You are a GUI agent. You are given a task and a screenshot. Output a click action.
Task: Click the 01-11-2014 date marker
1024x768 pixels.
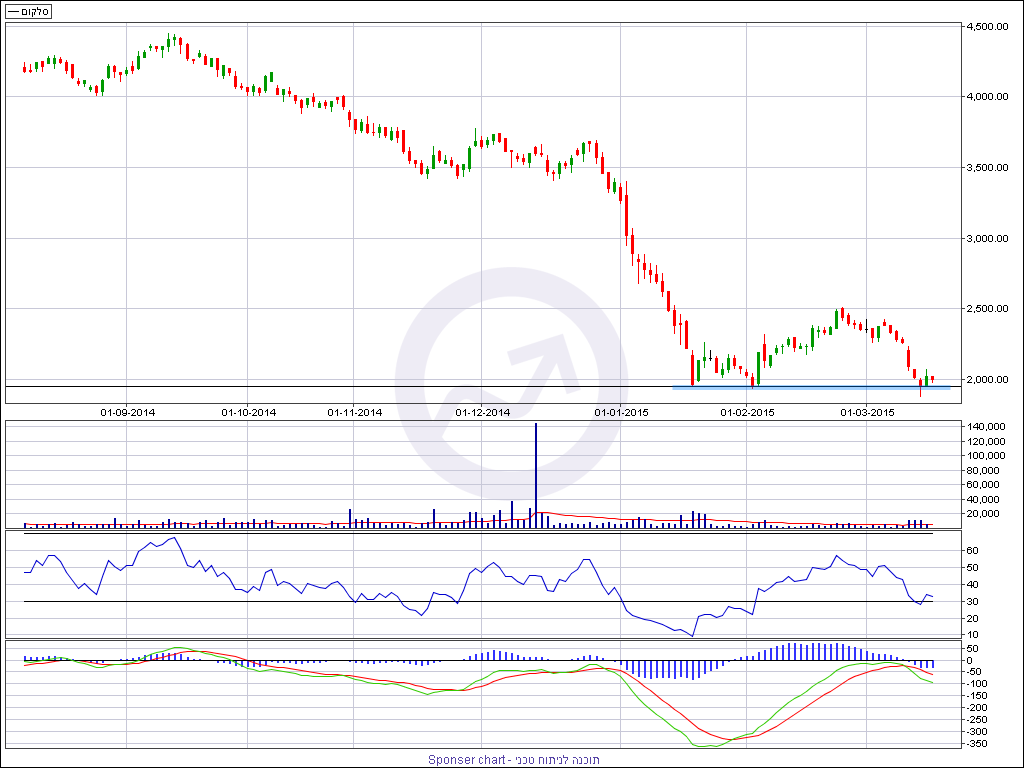click(355, 412)
